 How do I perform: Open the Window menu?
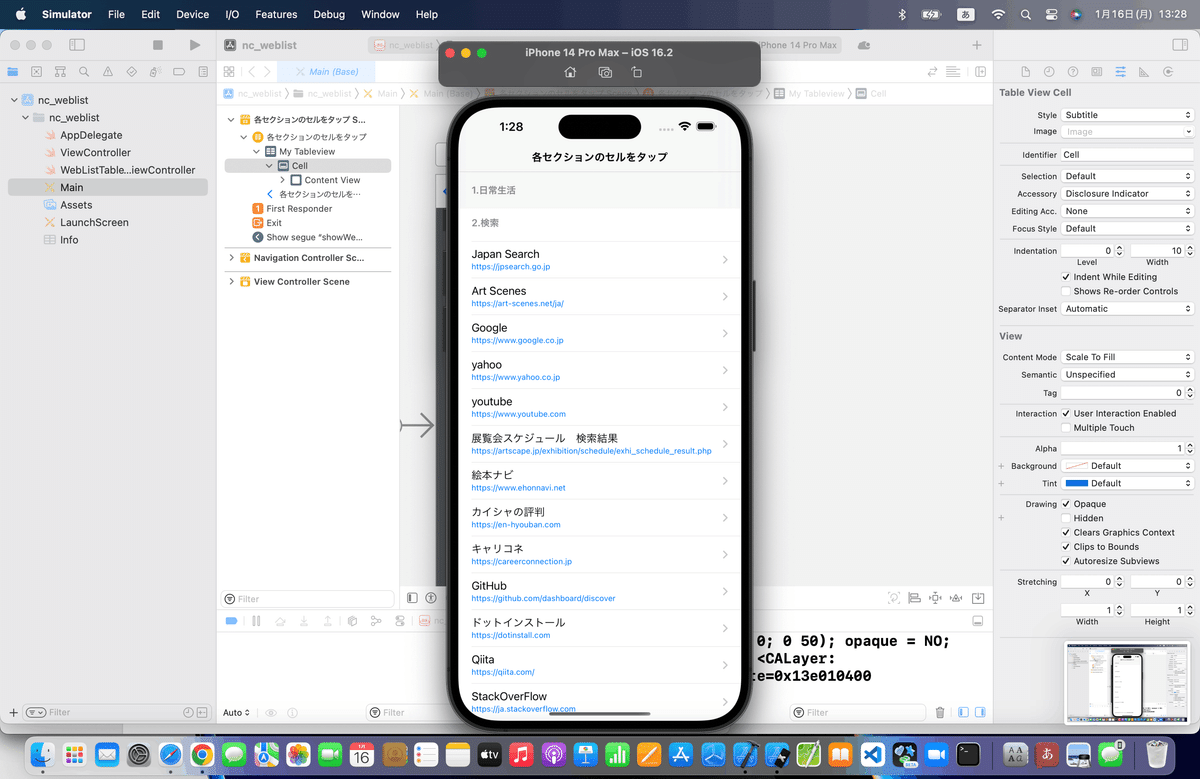(x=380, y=15)
